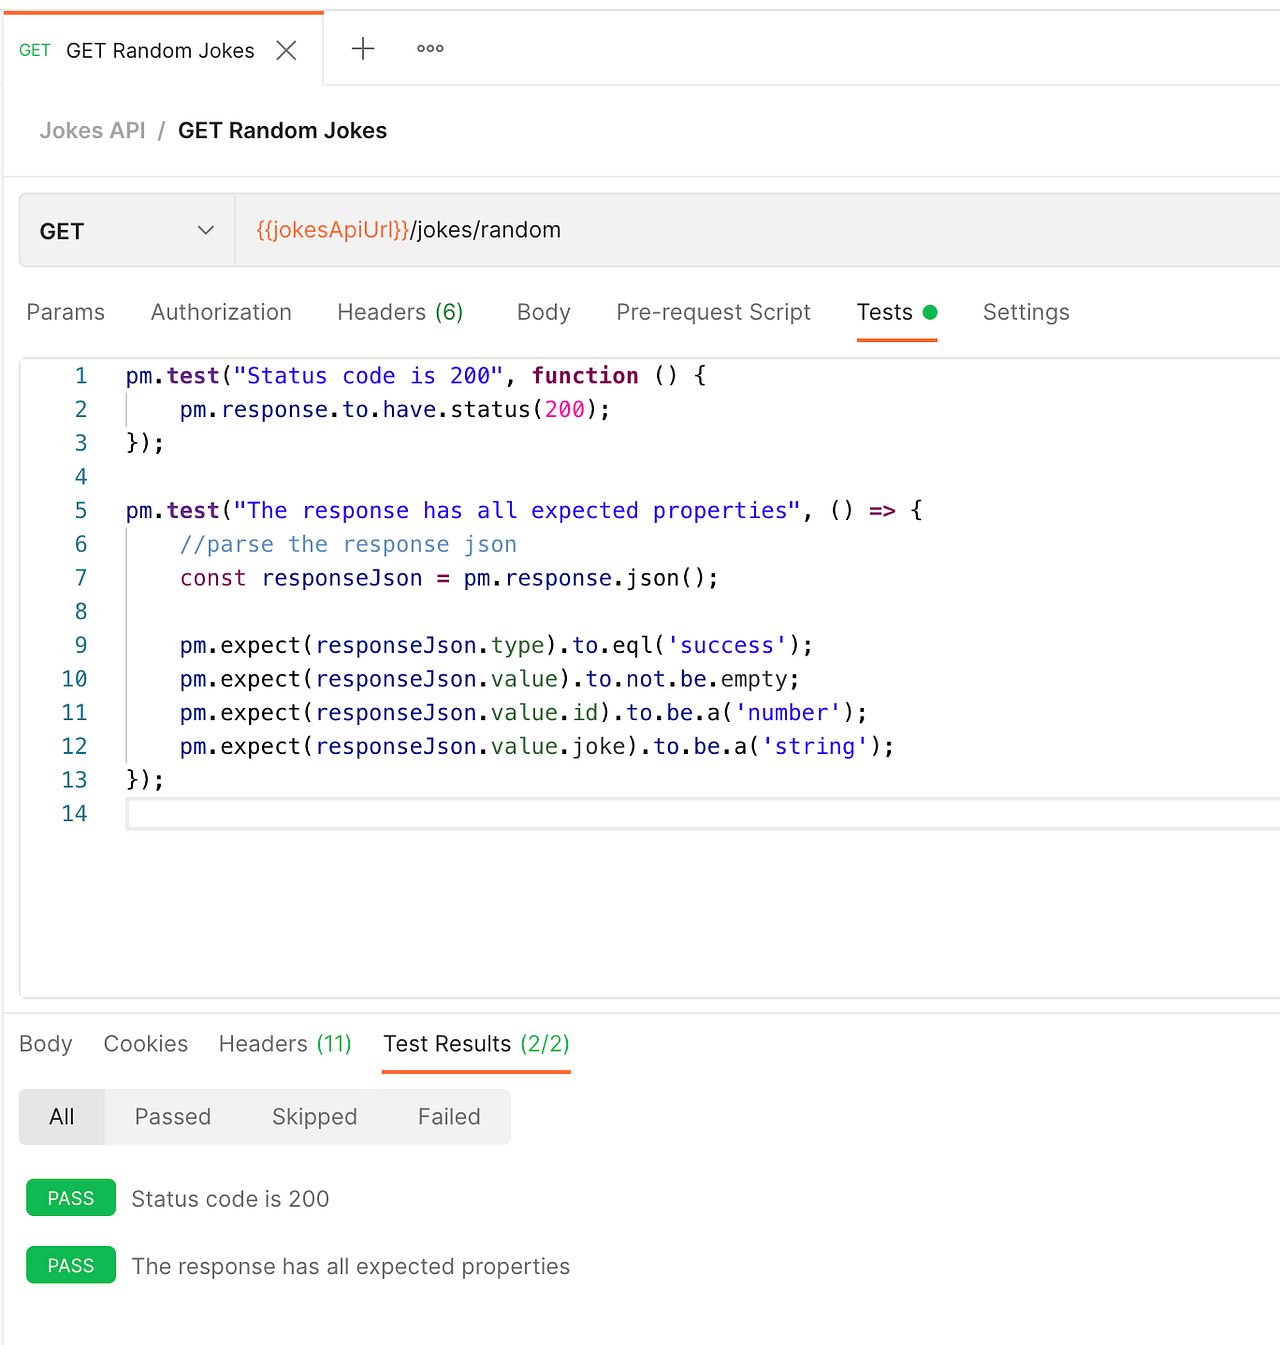
Task: Click the jokesApiUrl variable in the URL
Action: tap(330, 230)
